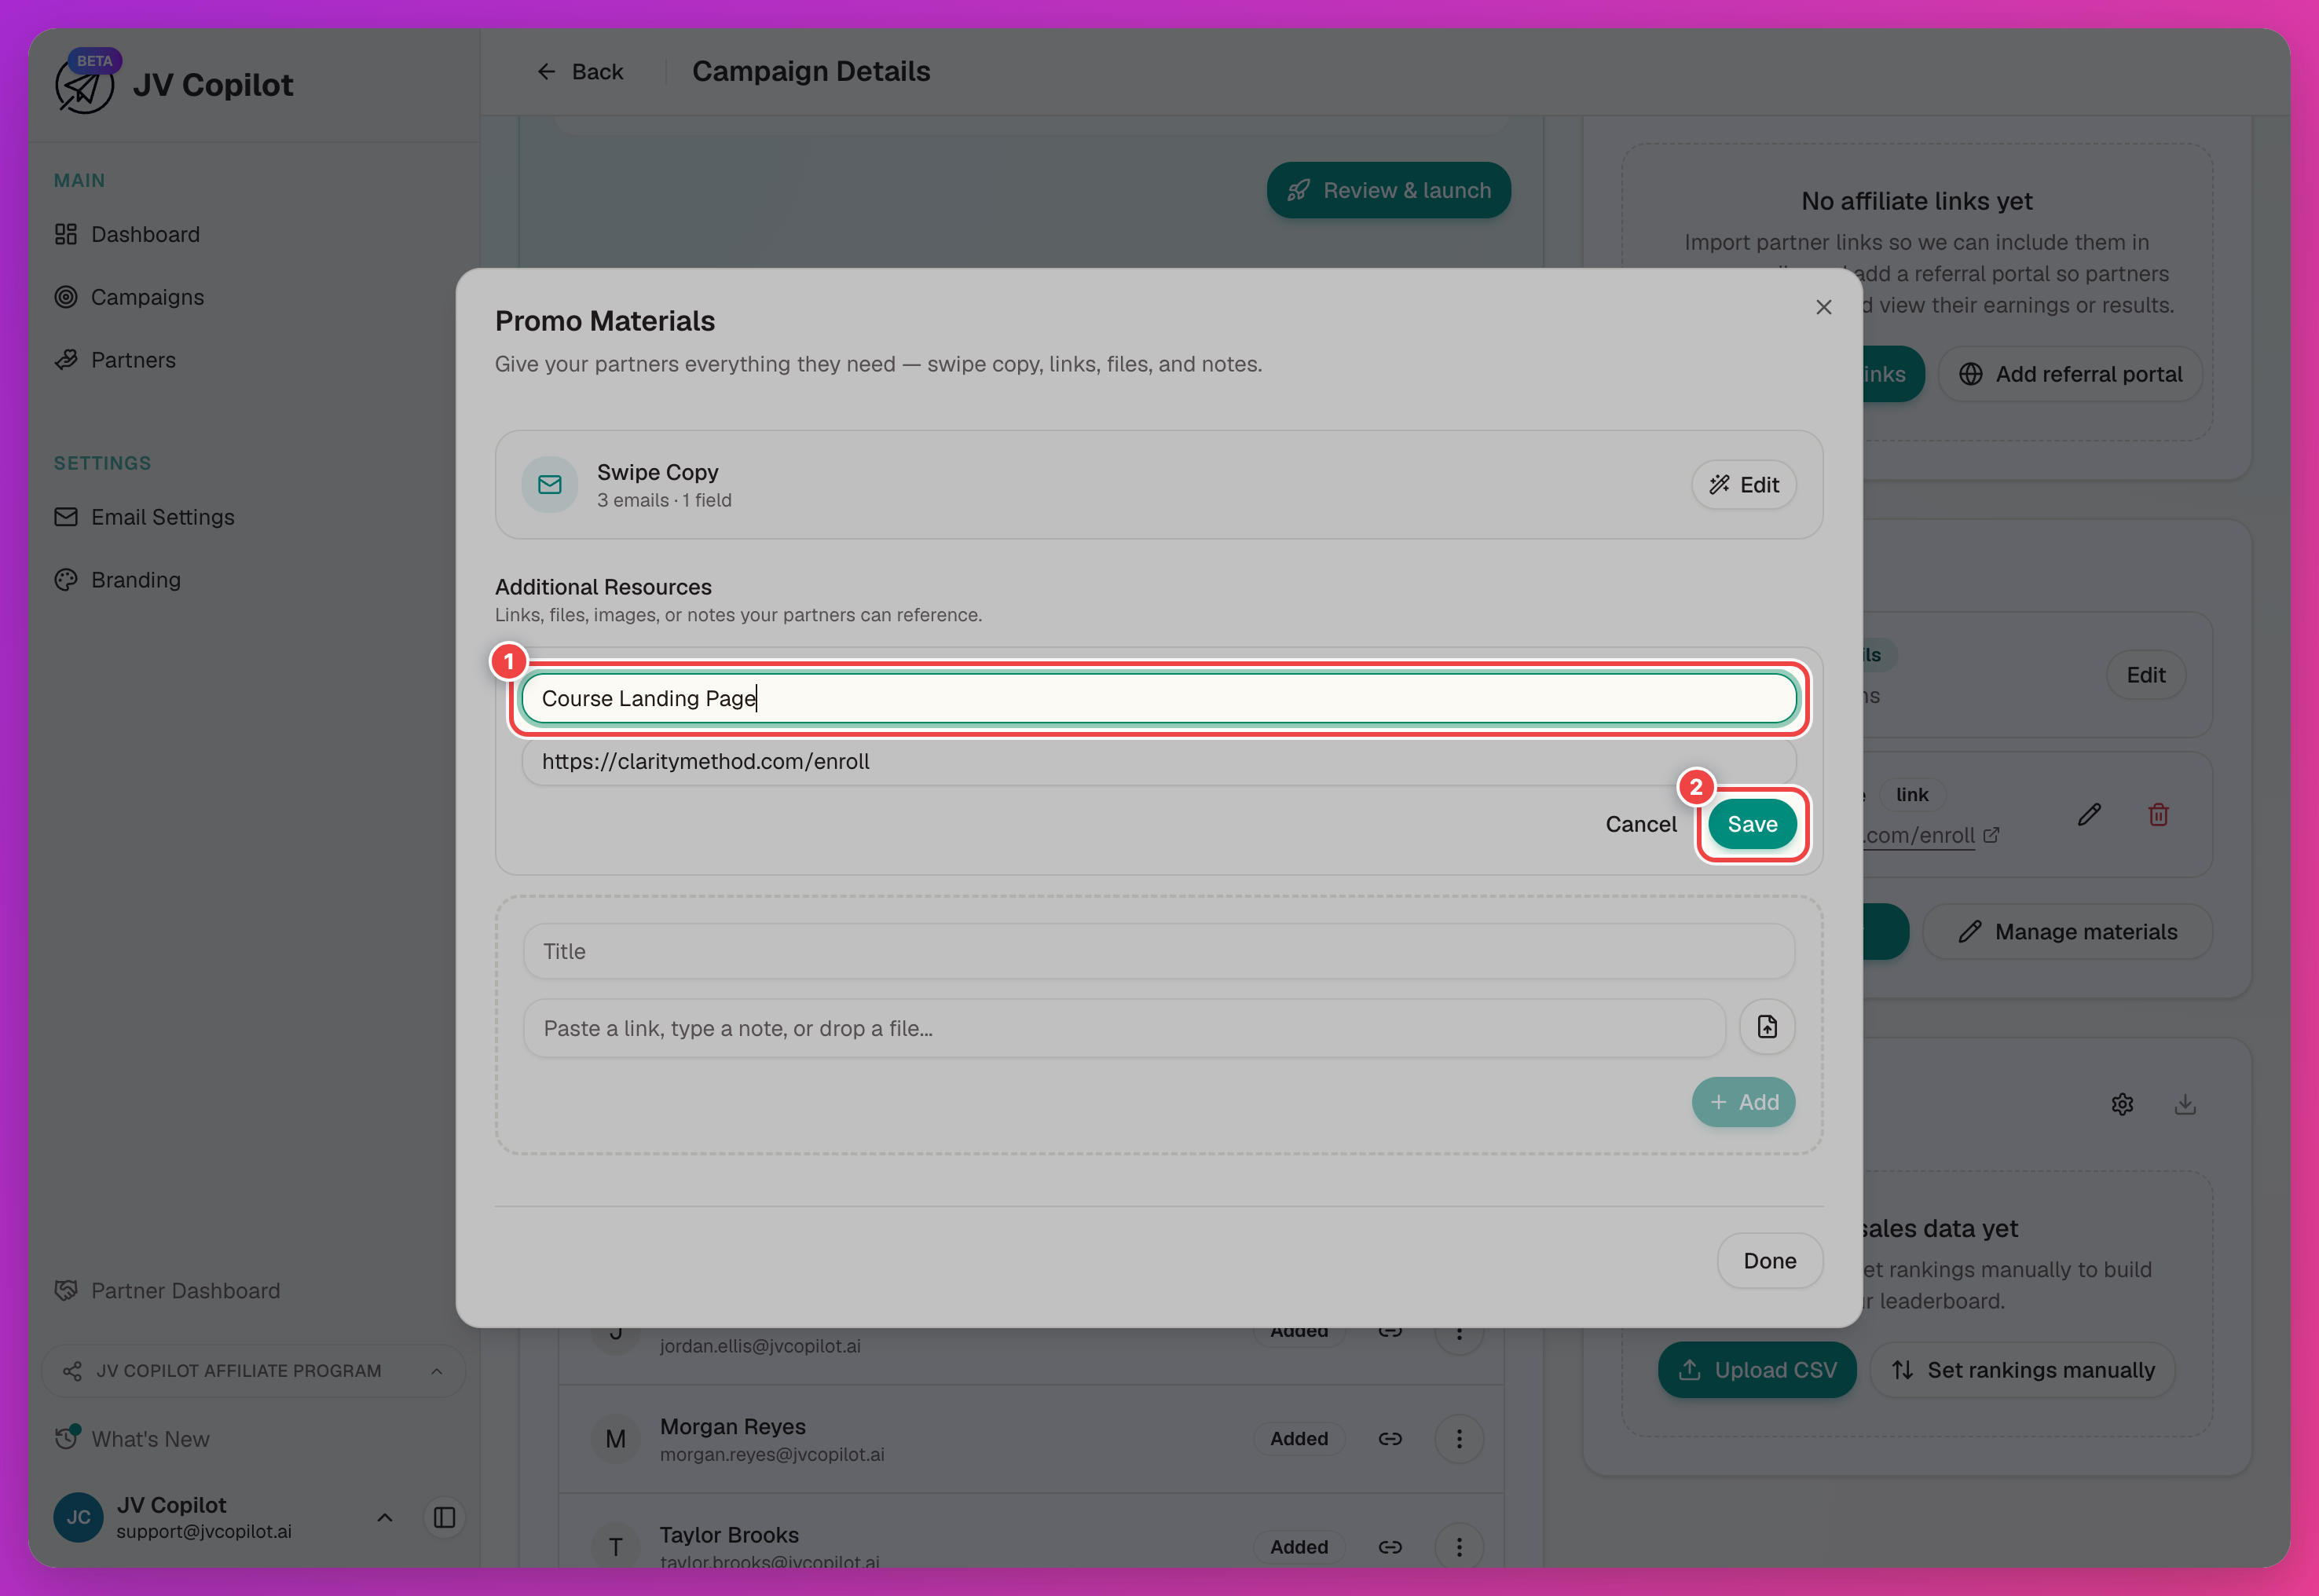Click the paste link or note field
This screenshot has width=2319, height=1596.
click(1123, 1028)
